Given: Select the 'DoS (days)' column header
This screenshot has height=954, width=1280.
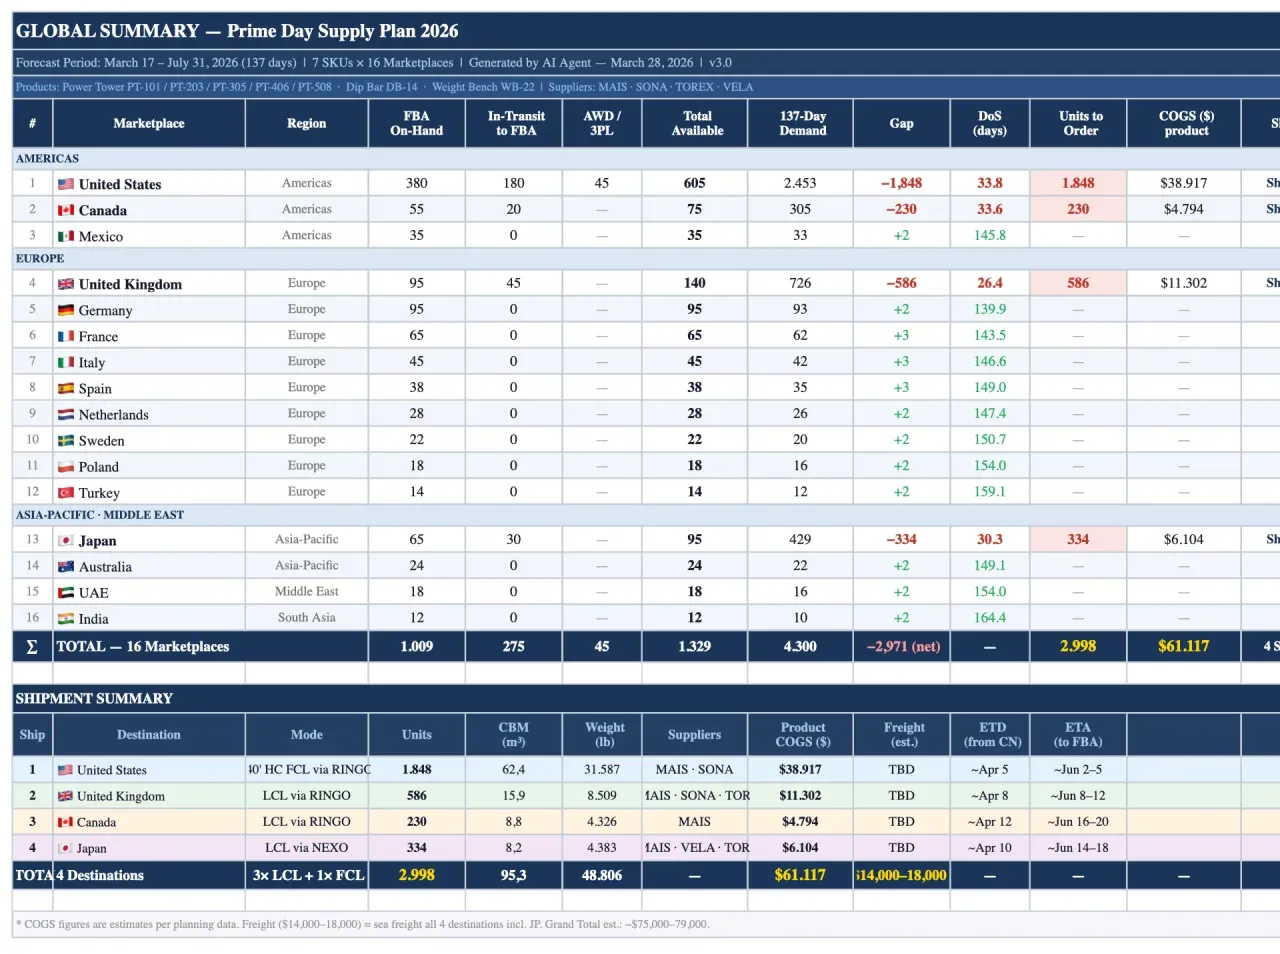Looking at the screenshot, I should (990, 124).
